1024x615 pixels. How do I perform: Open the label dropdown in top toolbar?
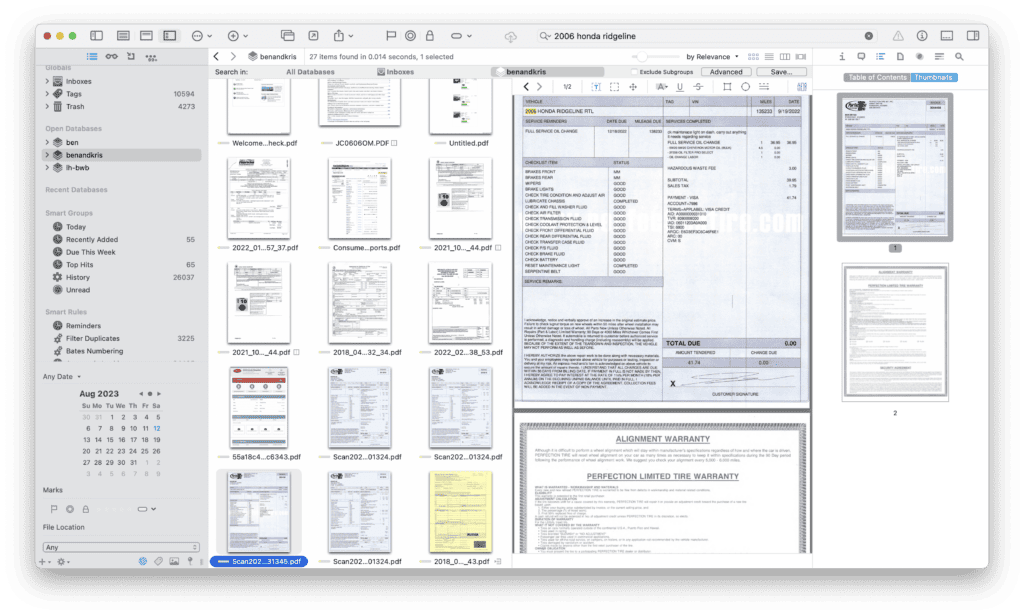tap(460, 36)
